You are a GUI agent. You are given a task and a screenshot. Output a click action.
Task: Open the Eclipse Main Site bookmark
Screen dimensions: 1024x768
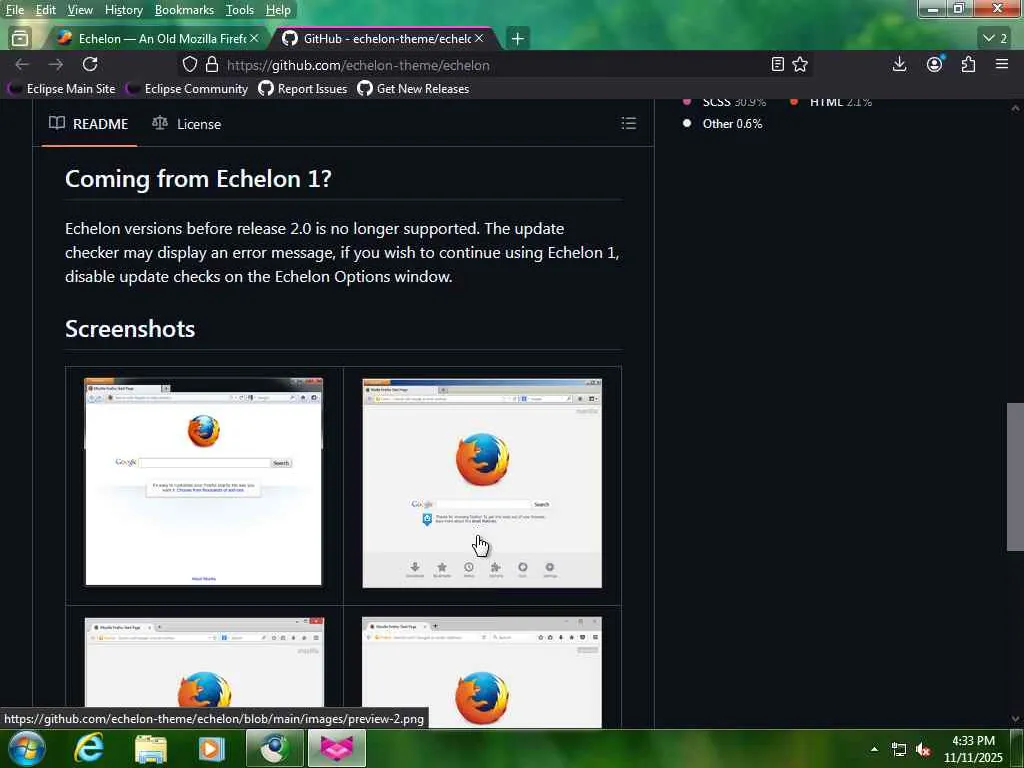[61, 89]
